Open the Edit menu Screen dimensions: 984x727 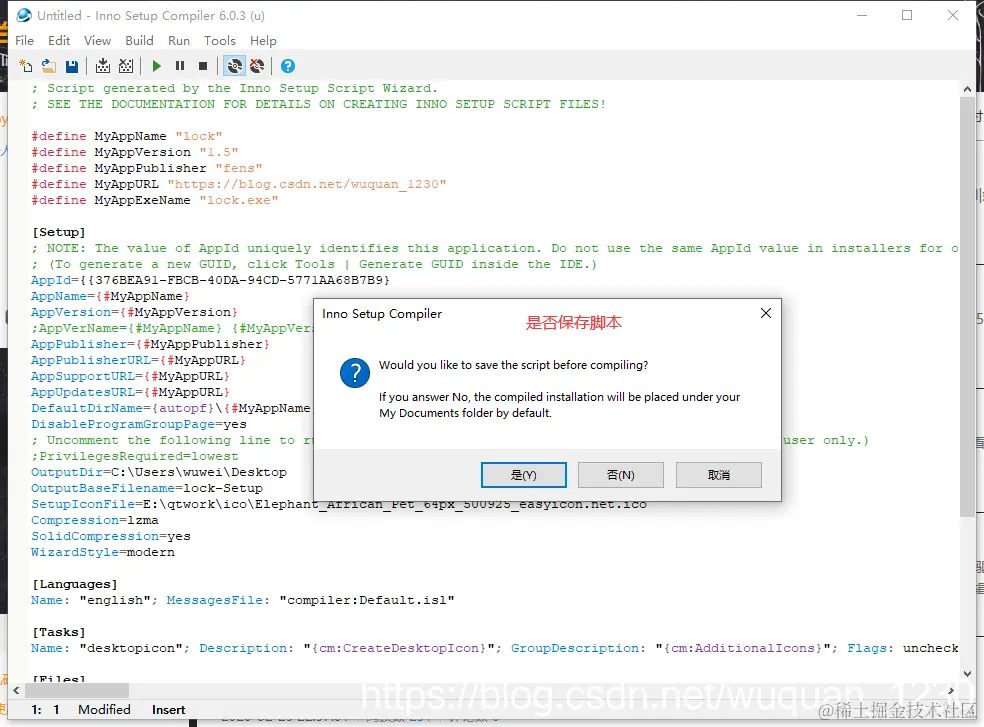point(59,41)
